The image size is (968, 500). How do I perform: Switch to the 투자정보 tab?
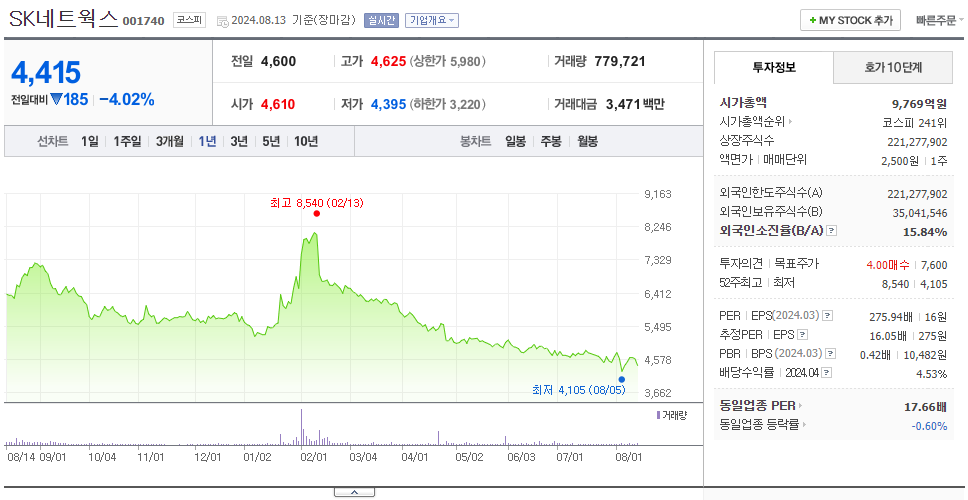(x=774, y=68)
